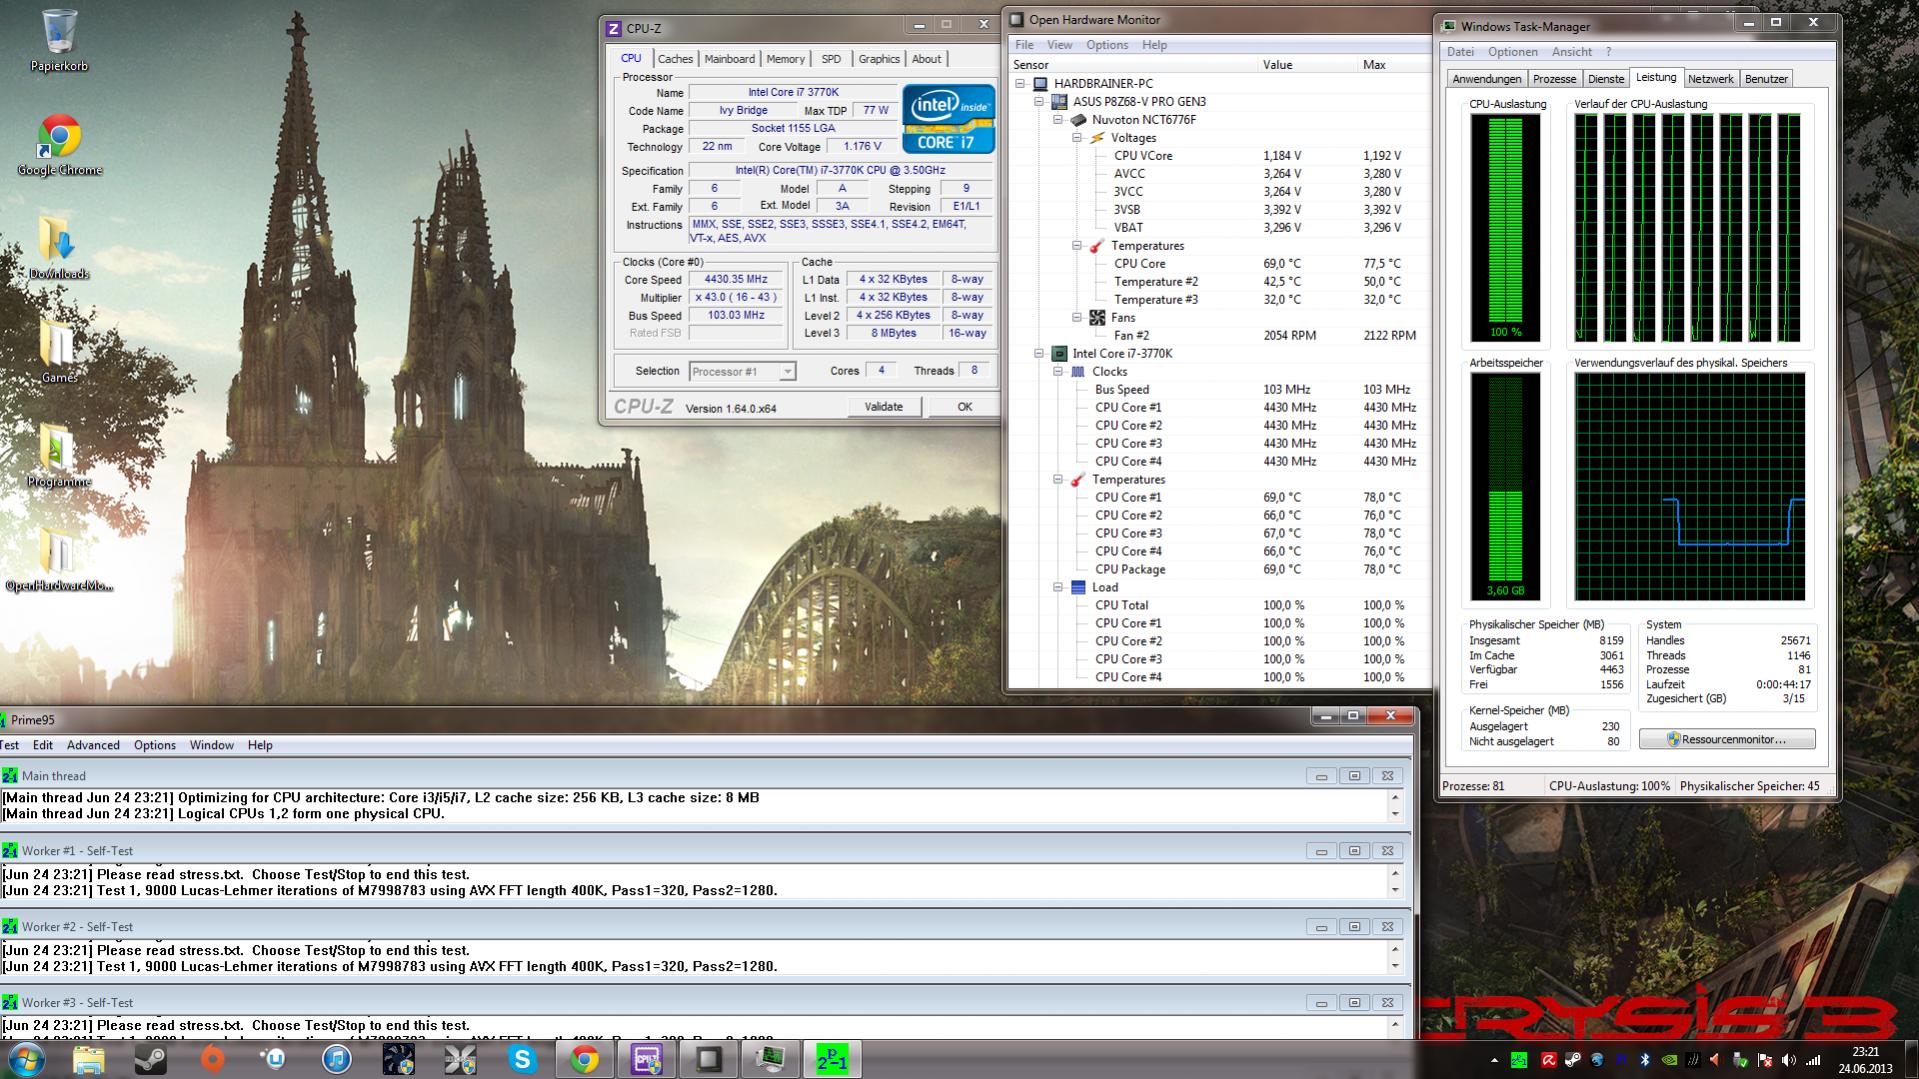The width and height of the screenshot is (1919, 1079).
Task: Maximize the Worker #1 Self-Test child window
Action: click(1354, 851)
